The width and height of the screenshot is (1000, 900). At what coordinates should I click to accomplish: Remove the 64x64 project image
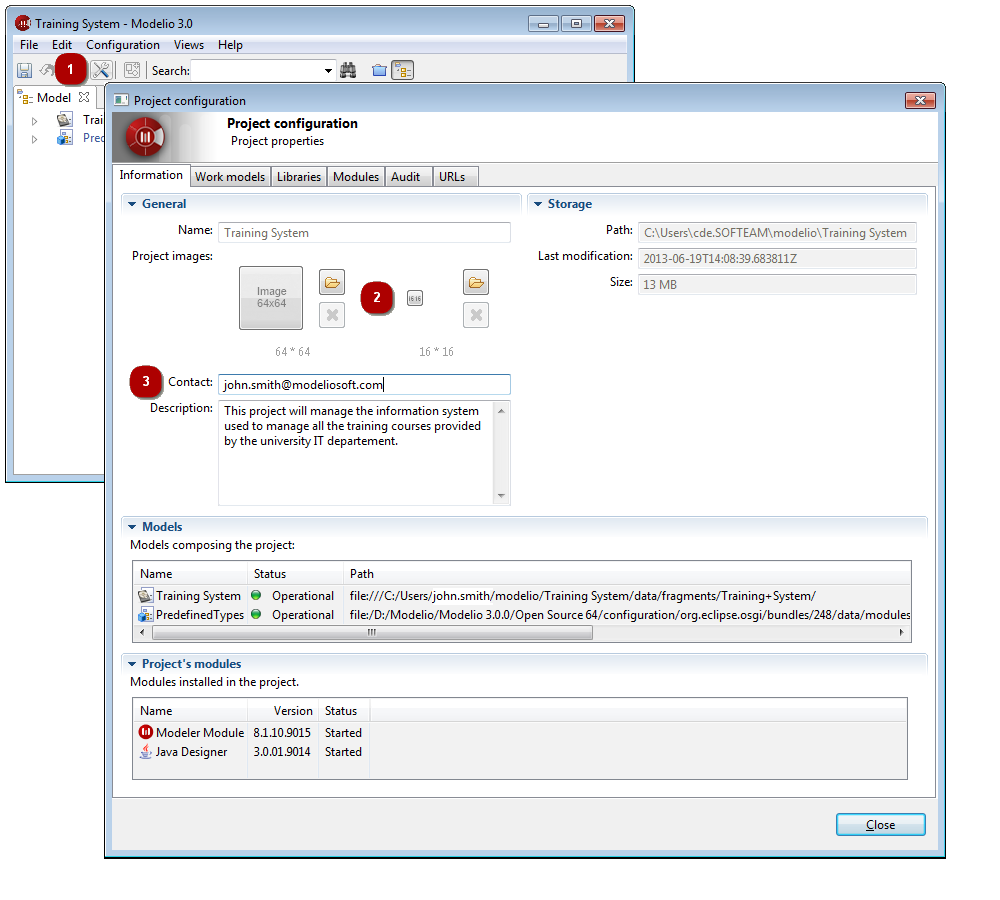point(332,316)
